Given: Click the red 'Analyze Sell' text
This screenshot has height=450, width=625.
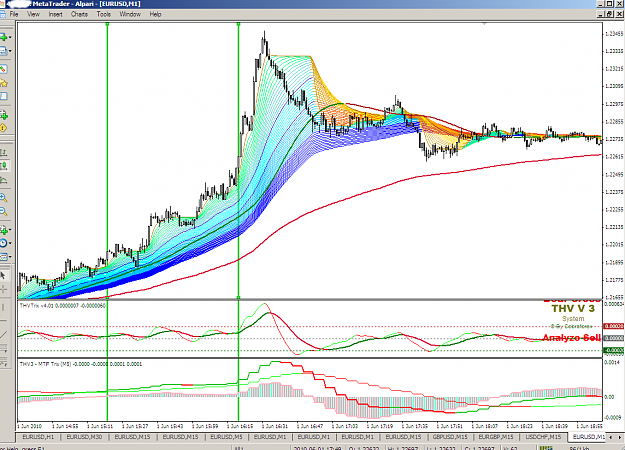Looking at the screenshot, I should [x=572, y=338].
